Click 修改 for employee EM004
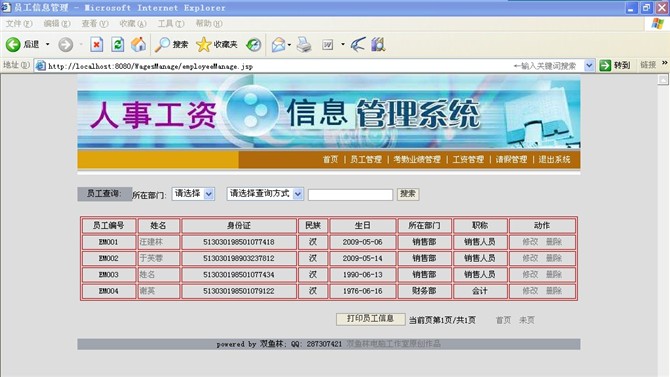Viewport: 670px width, 377px height. (x=530, y=291)
